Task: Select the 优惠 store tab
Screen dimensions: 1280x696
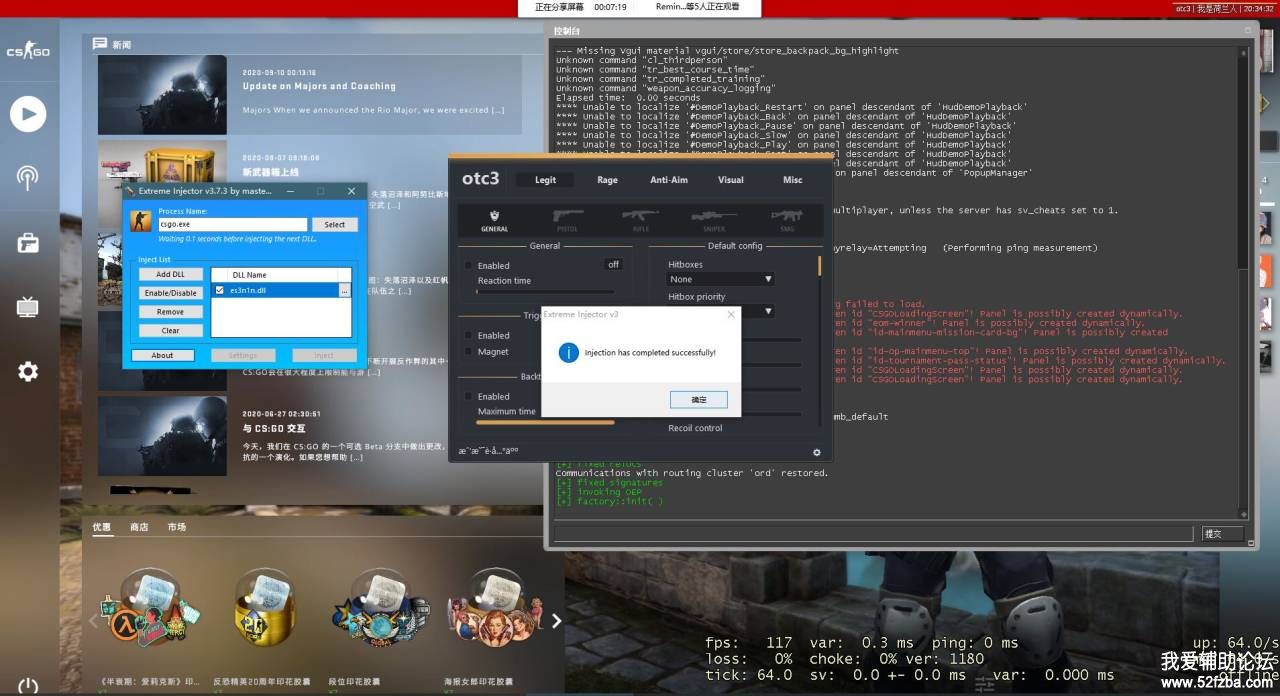Action: click(x=102, y=526)
